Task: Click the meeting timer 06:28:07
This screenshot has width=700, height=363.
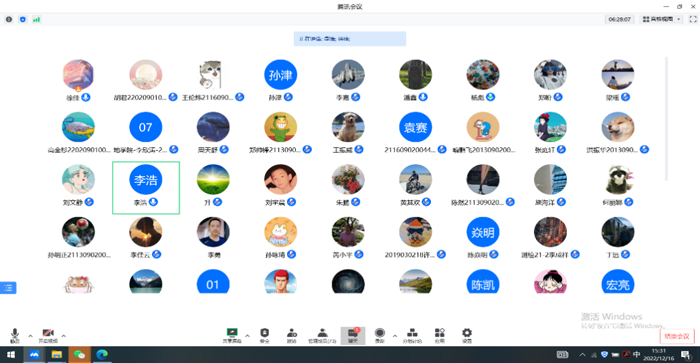Action: 620,19
